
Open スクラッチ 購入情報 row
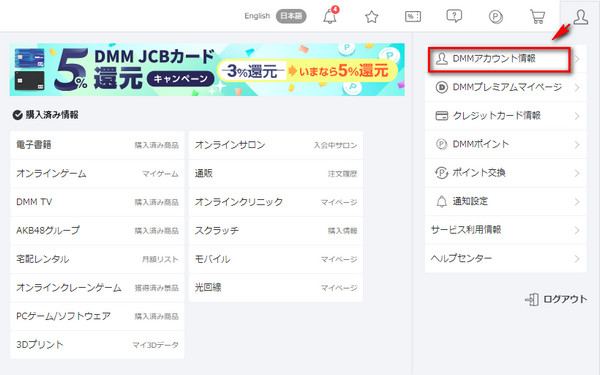tap(276, 231)
